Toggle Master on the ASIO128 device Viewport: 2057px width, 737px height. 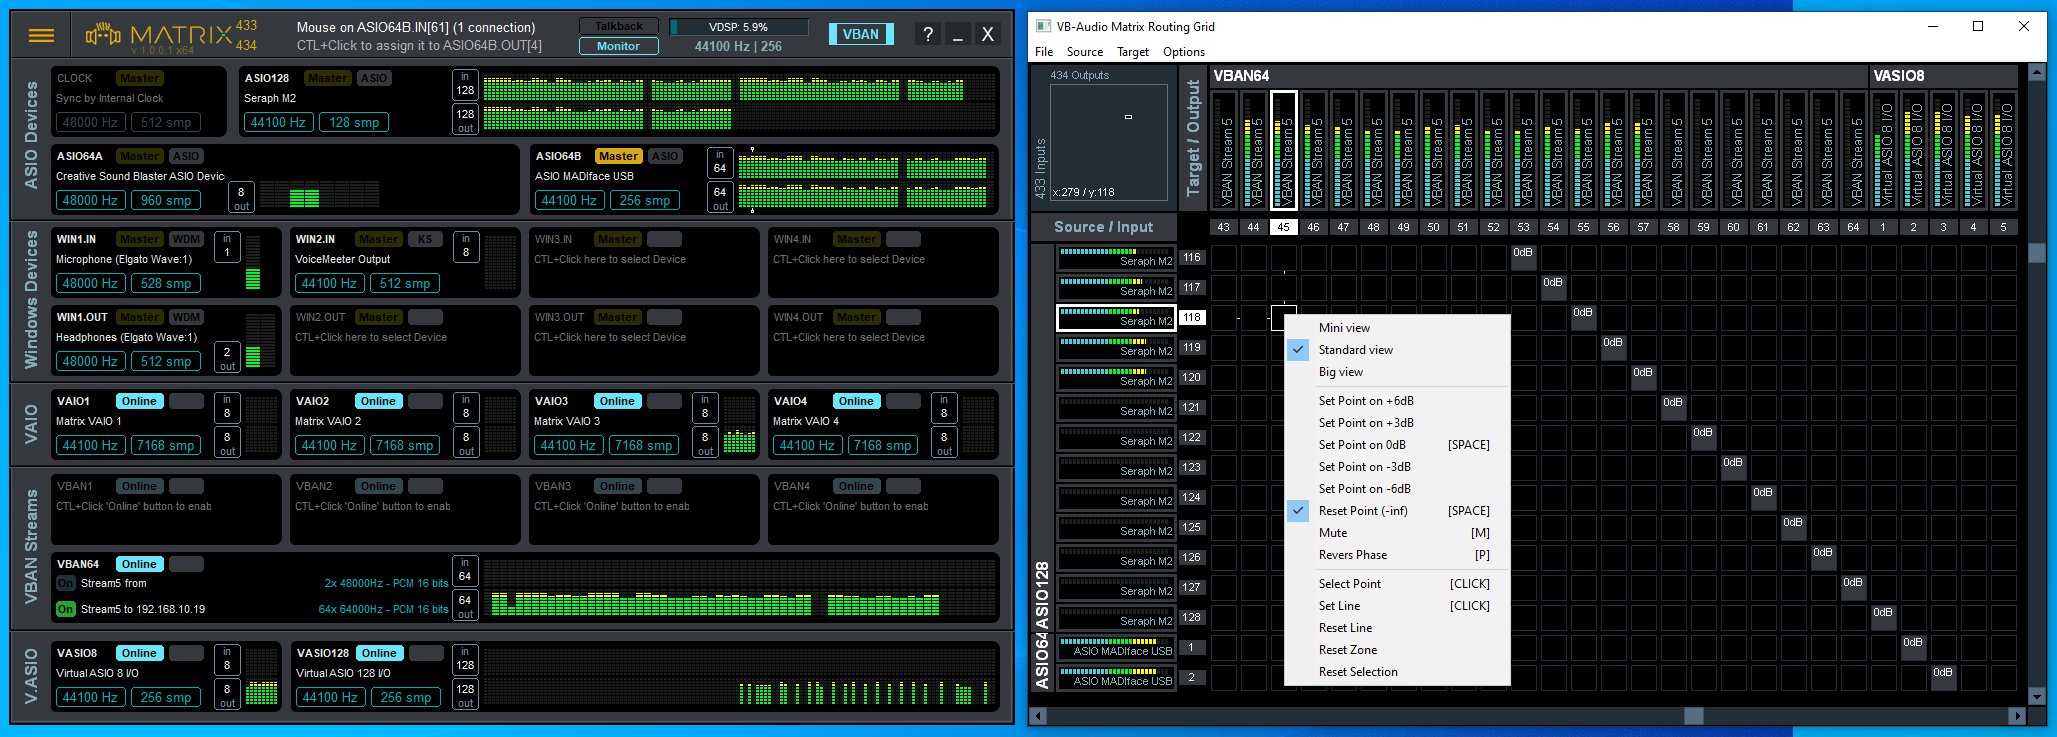328,78
